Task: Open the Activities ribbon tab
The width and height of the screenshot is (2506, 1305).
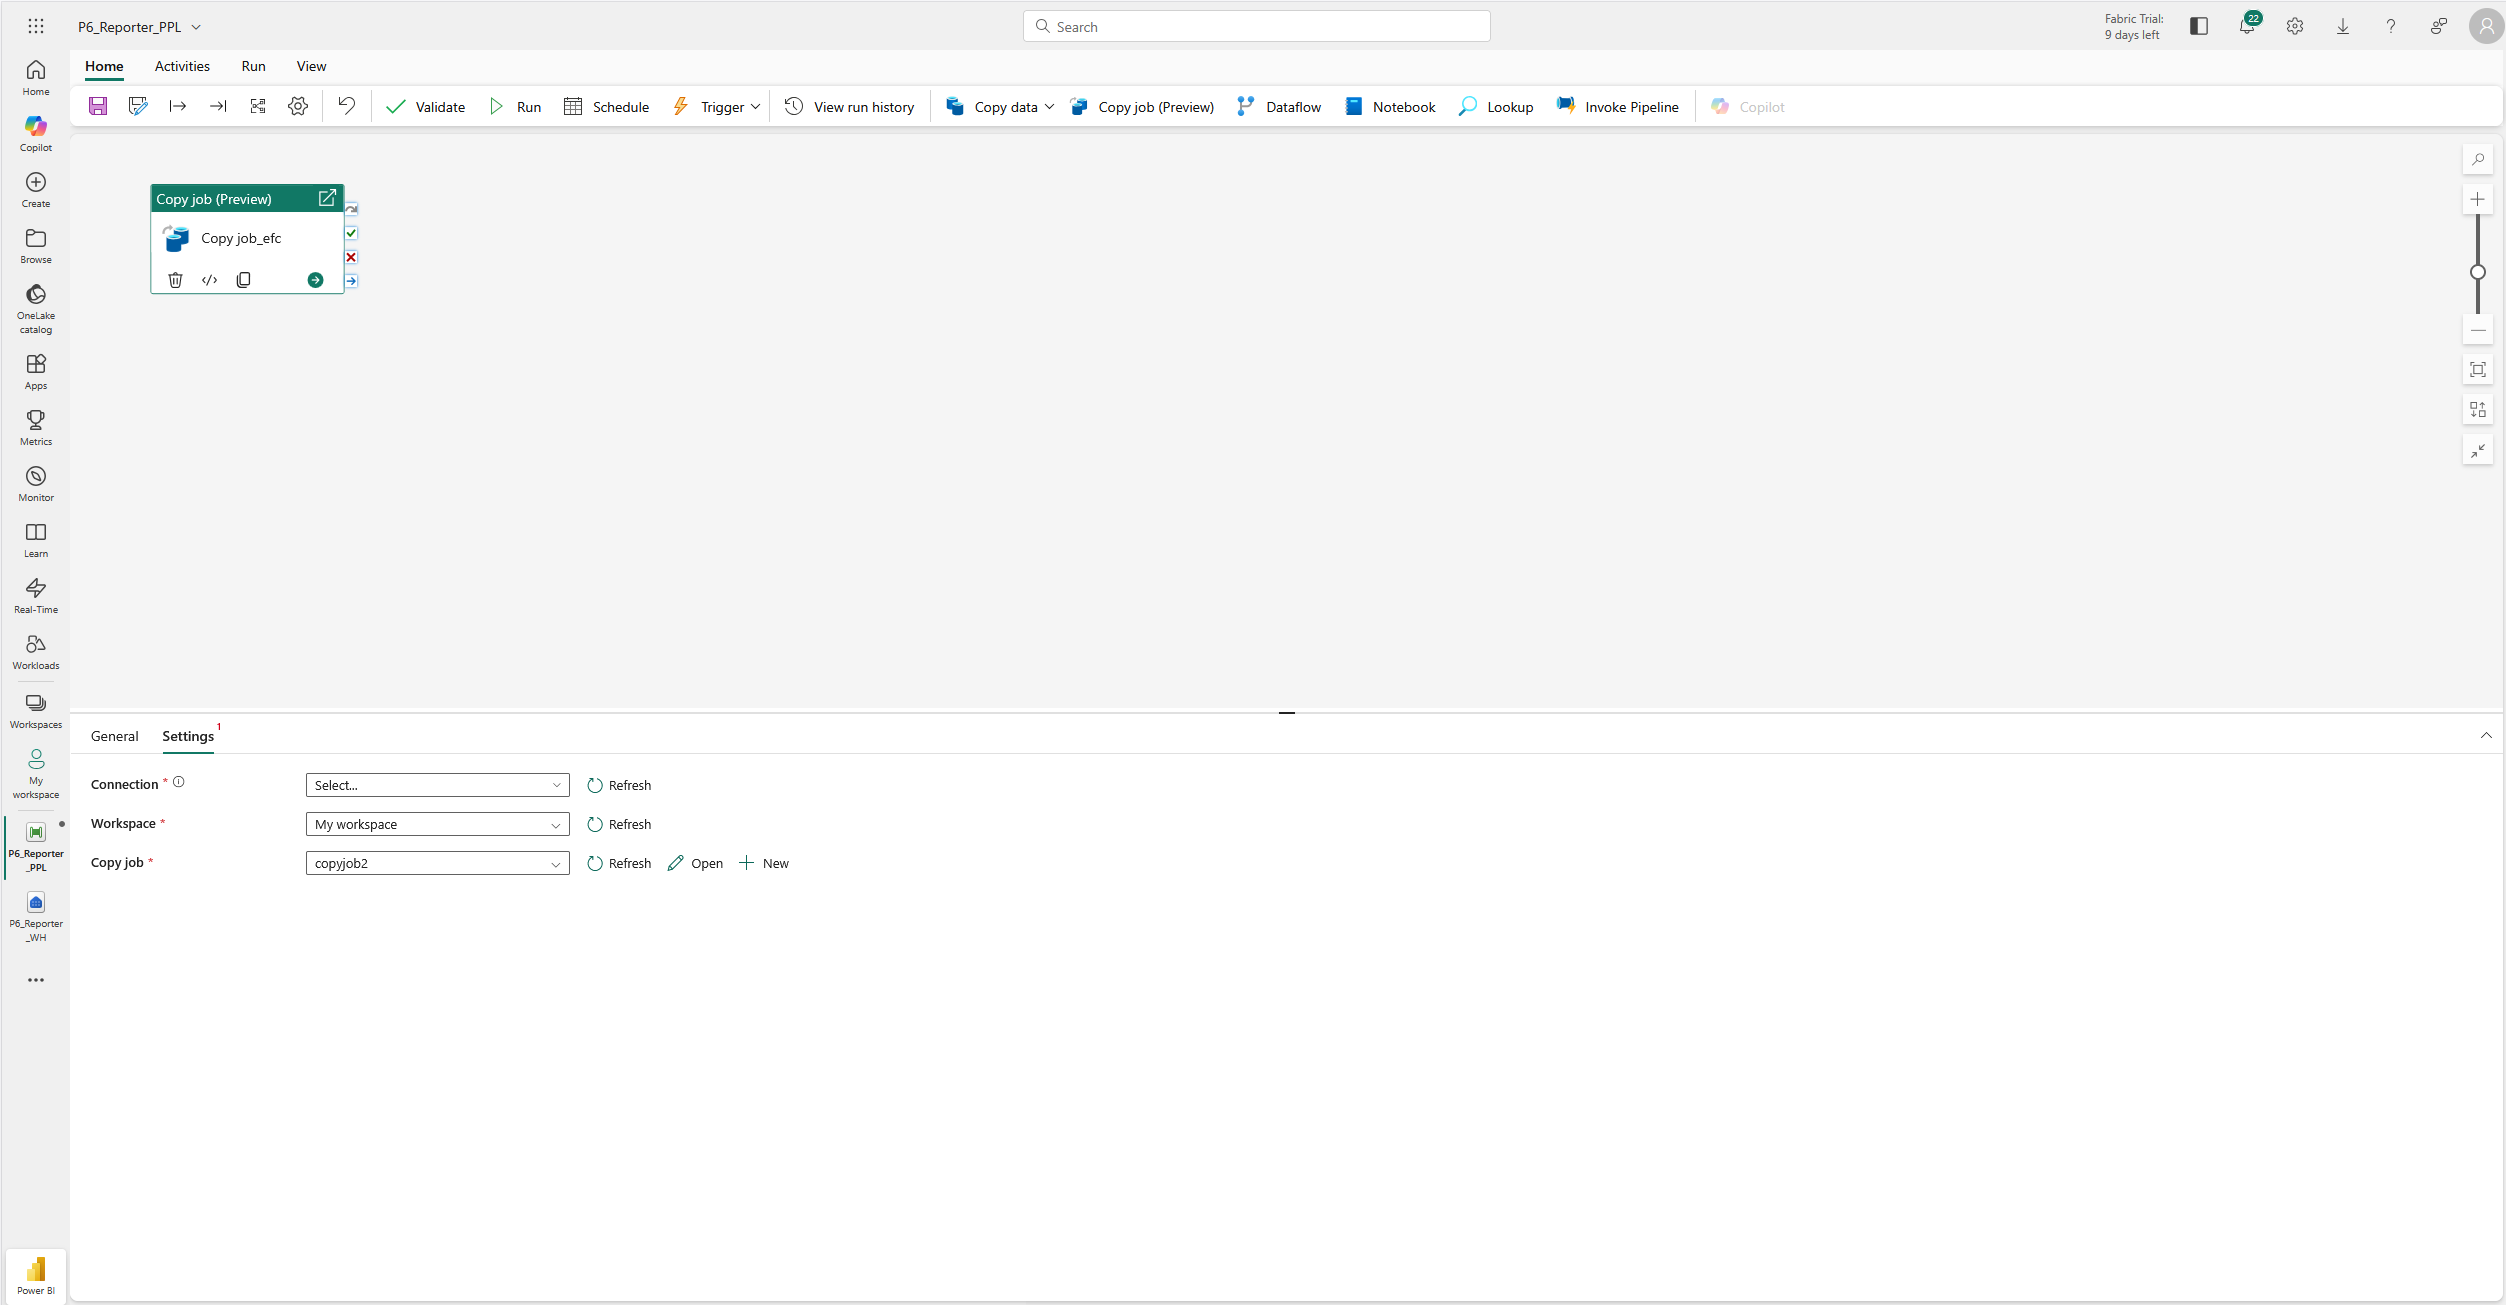Action: point(181,66)
